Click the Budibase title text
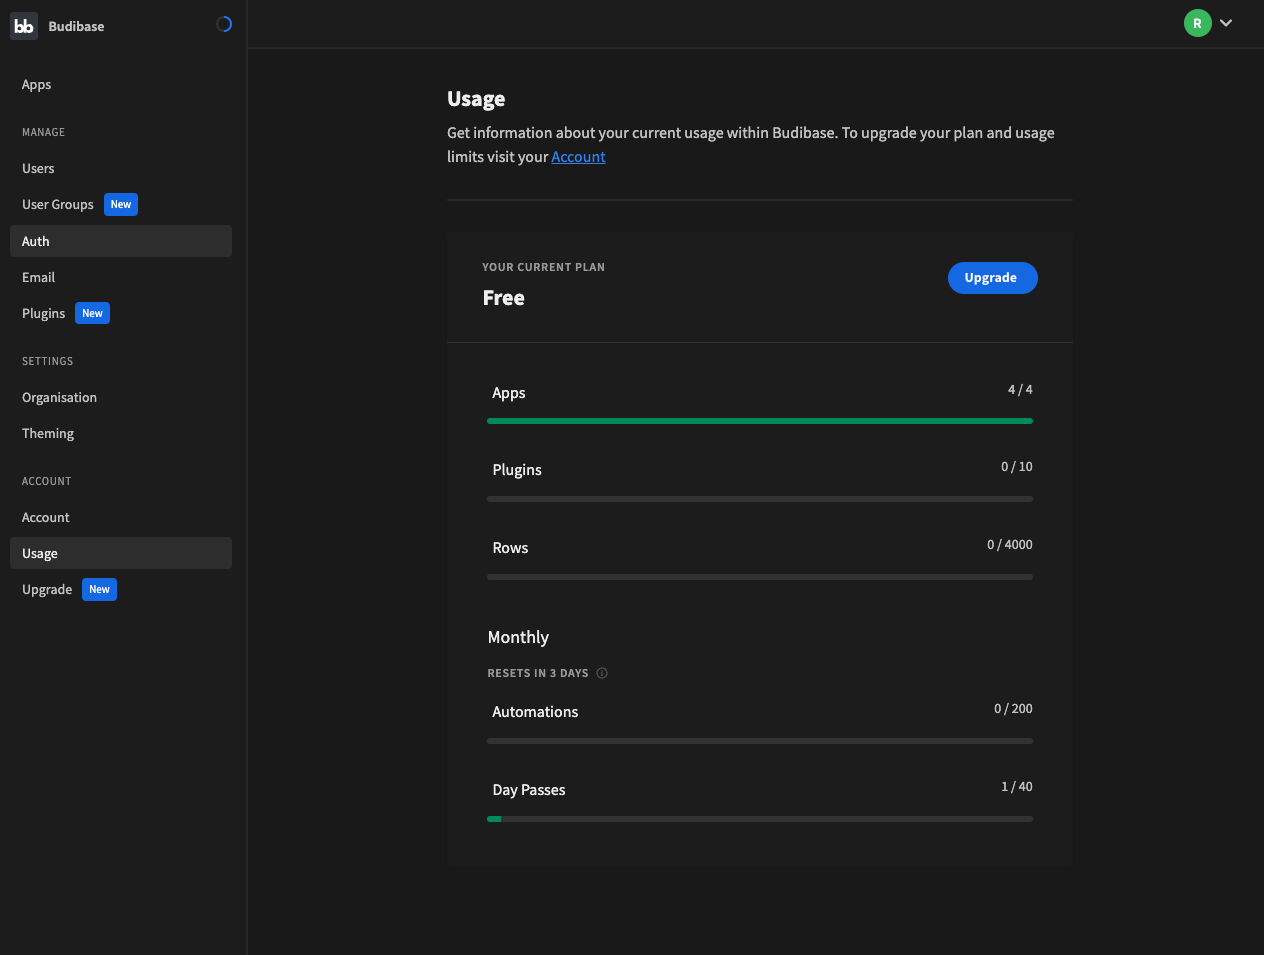 pos(76,27)
